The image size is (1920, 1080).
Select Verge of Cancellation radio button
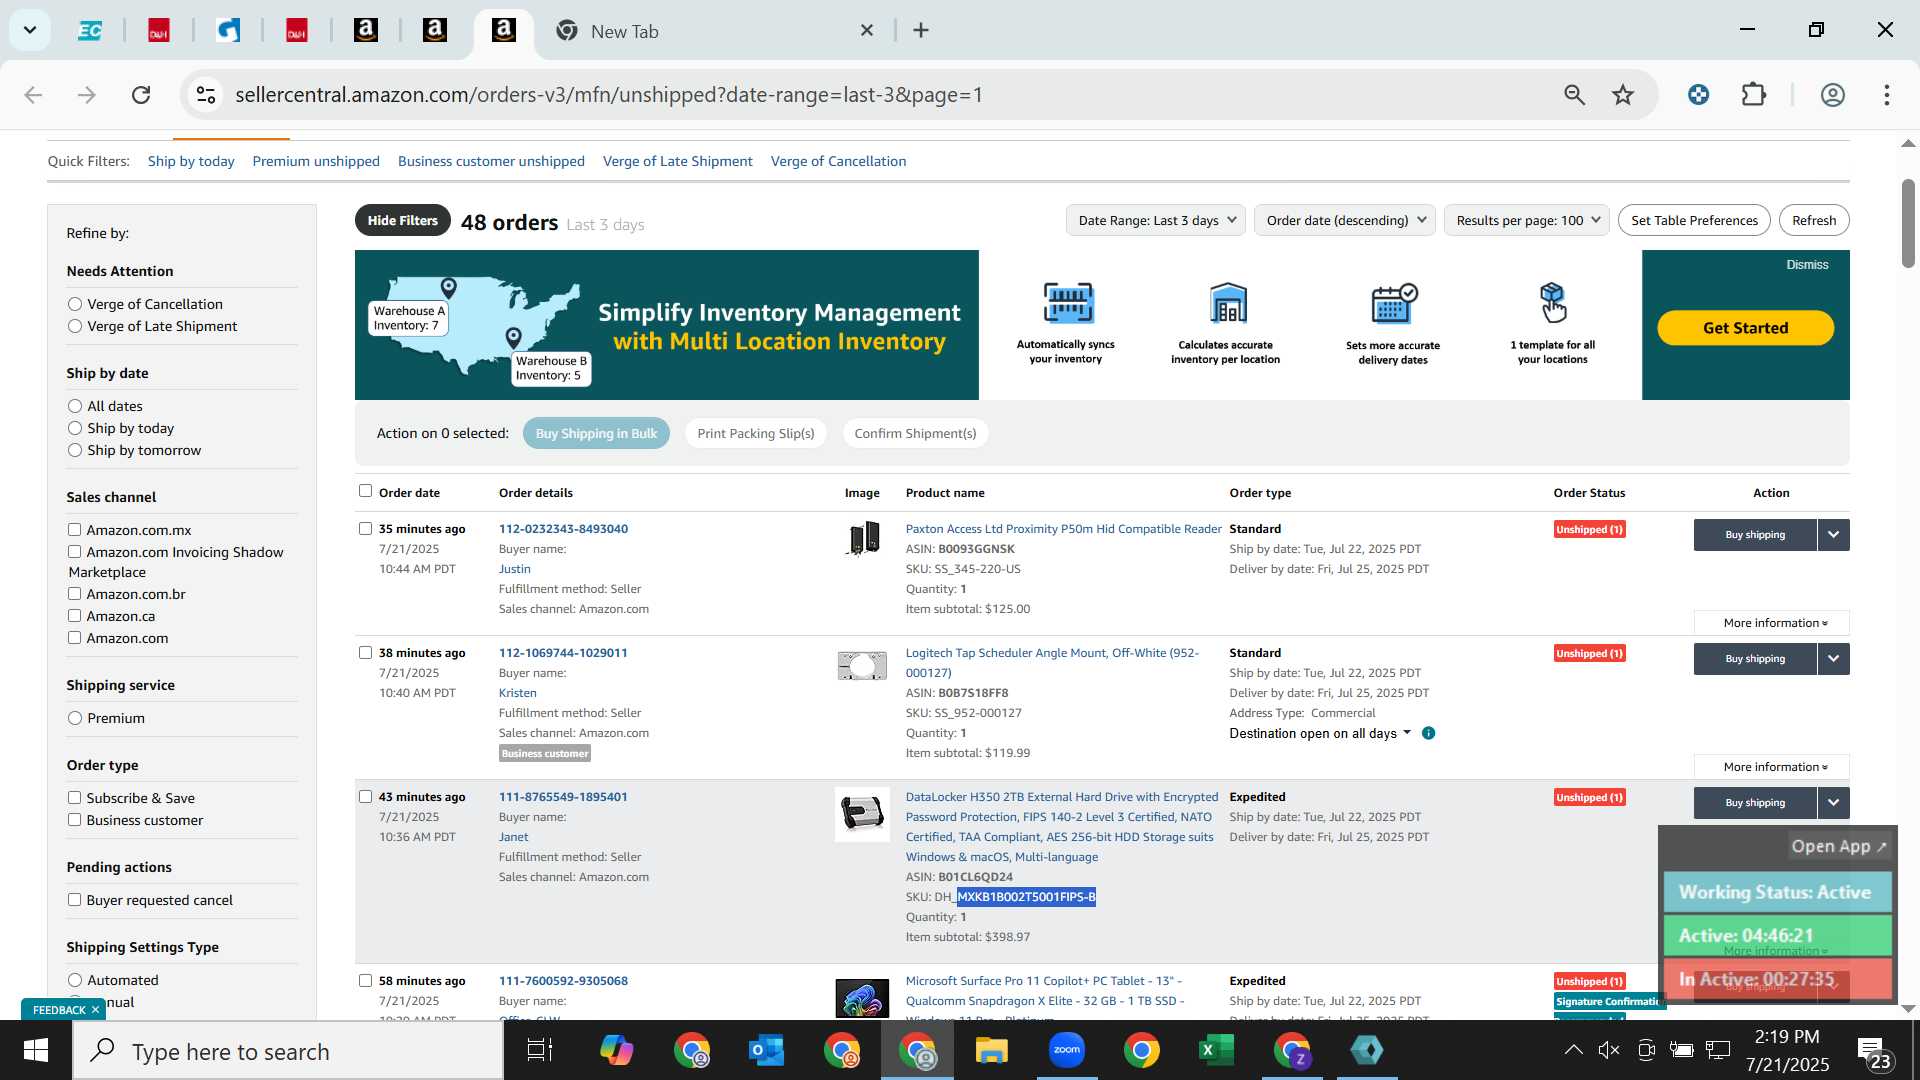75,304
